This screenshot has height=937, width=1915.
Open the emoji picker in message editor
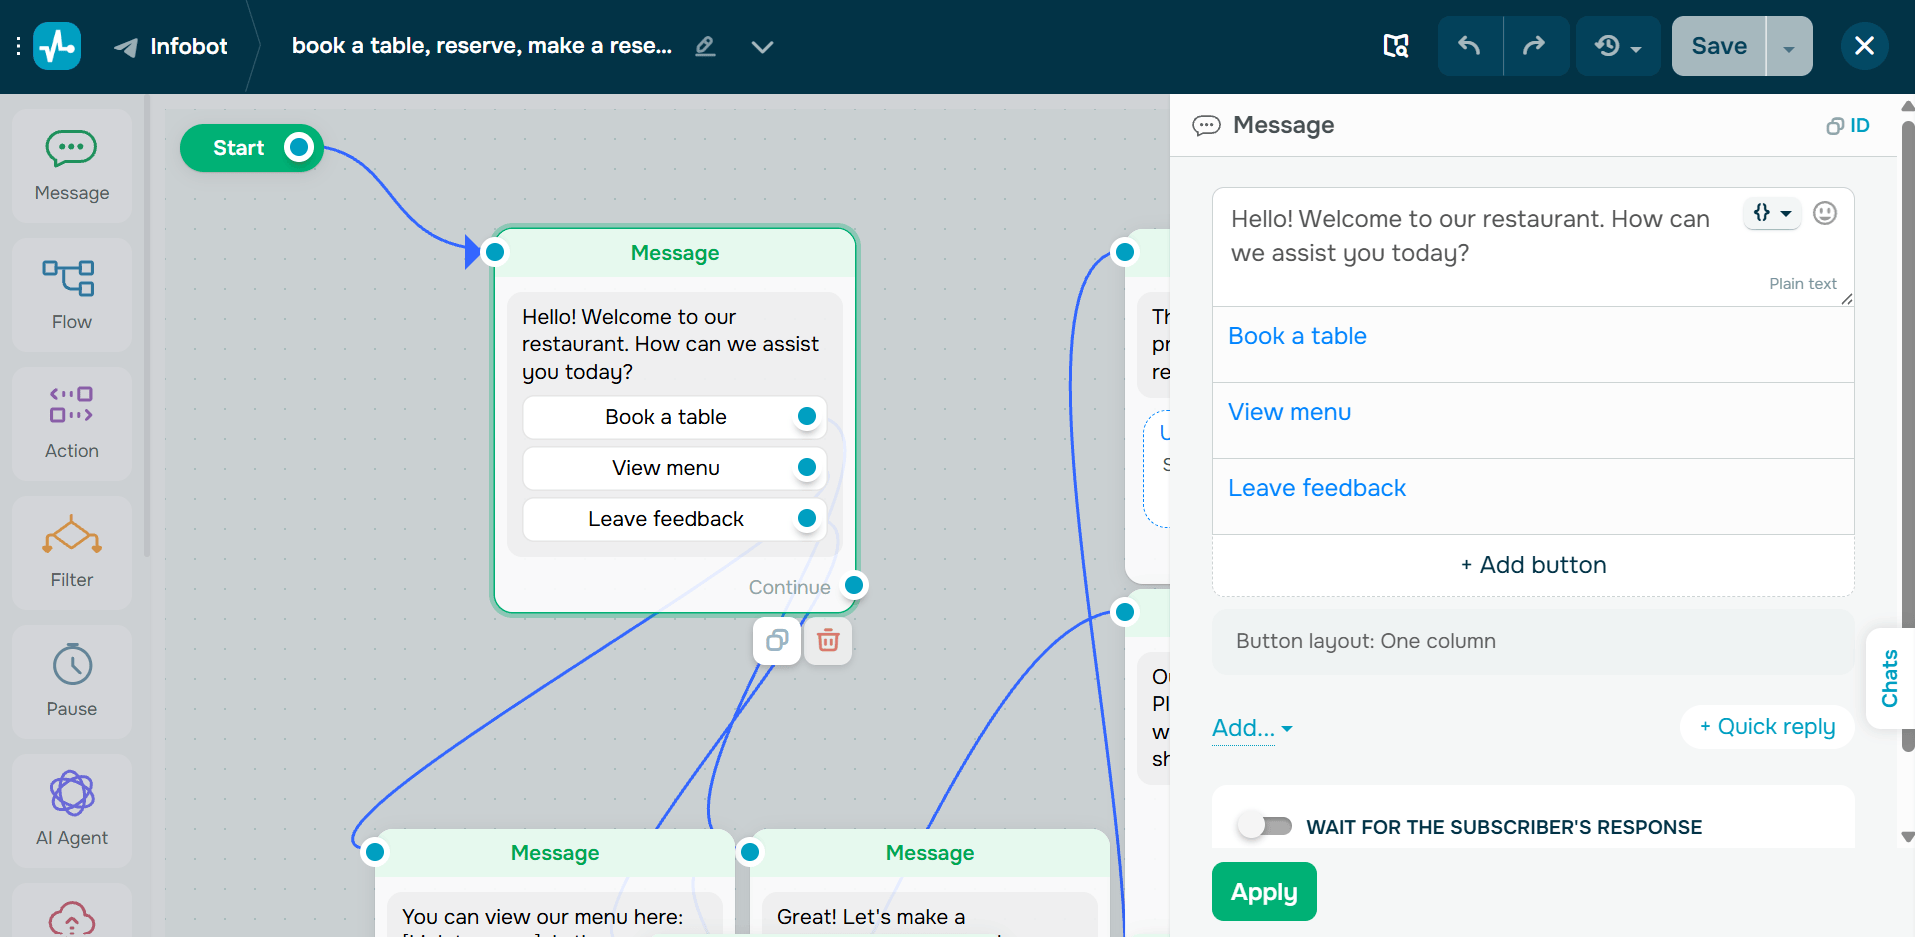tap(1825, 213)
